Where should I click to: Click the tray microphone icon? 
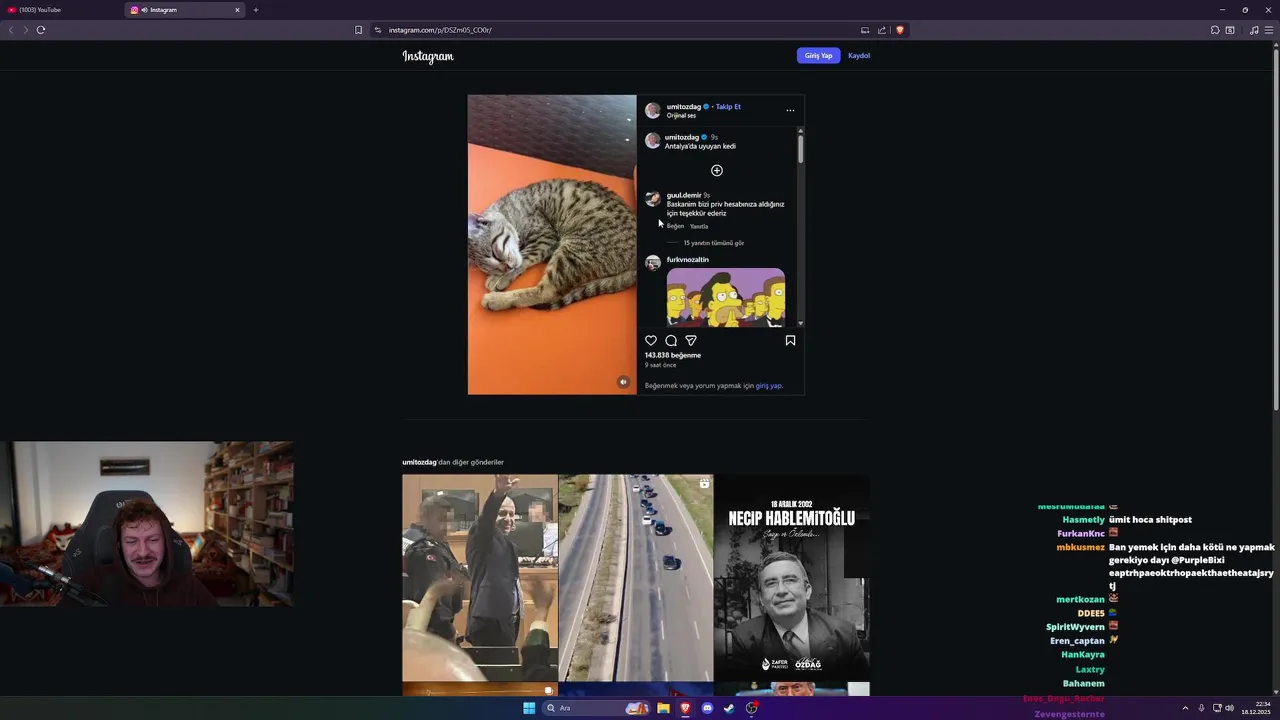(x=1201, y=708)
